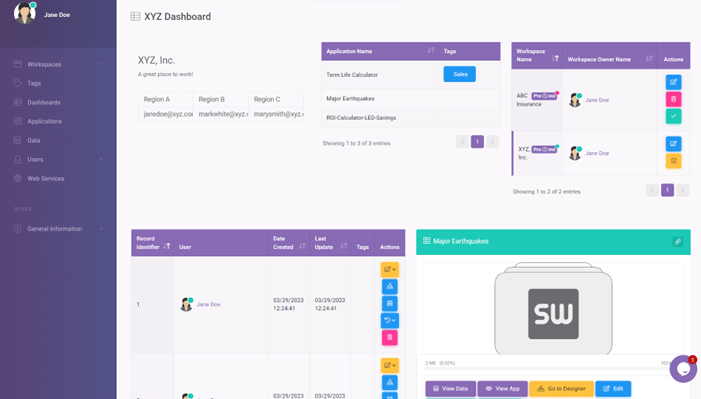
Task: Open Web Services in the sidebar
Action: click(x=46, y=178)
